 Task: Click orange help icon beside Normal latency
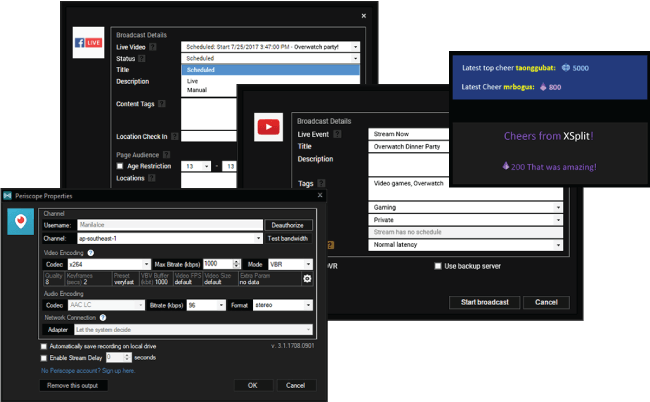[x=330, y=245]
